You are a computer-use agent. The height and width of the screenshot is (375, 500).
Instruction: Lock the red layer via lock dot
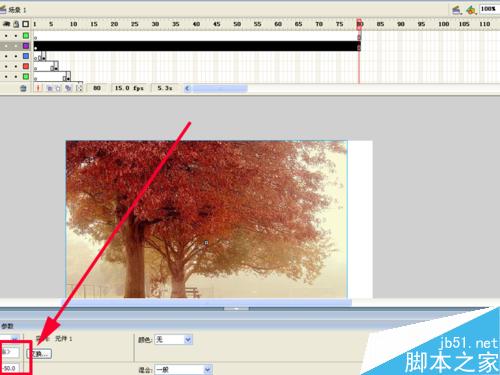pos(16,67)
